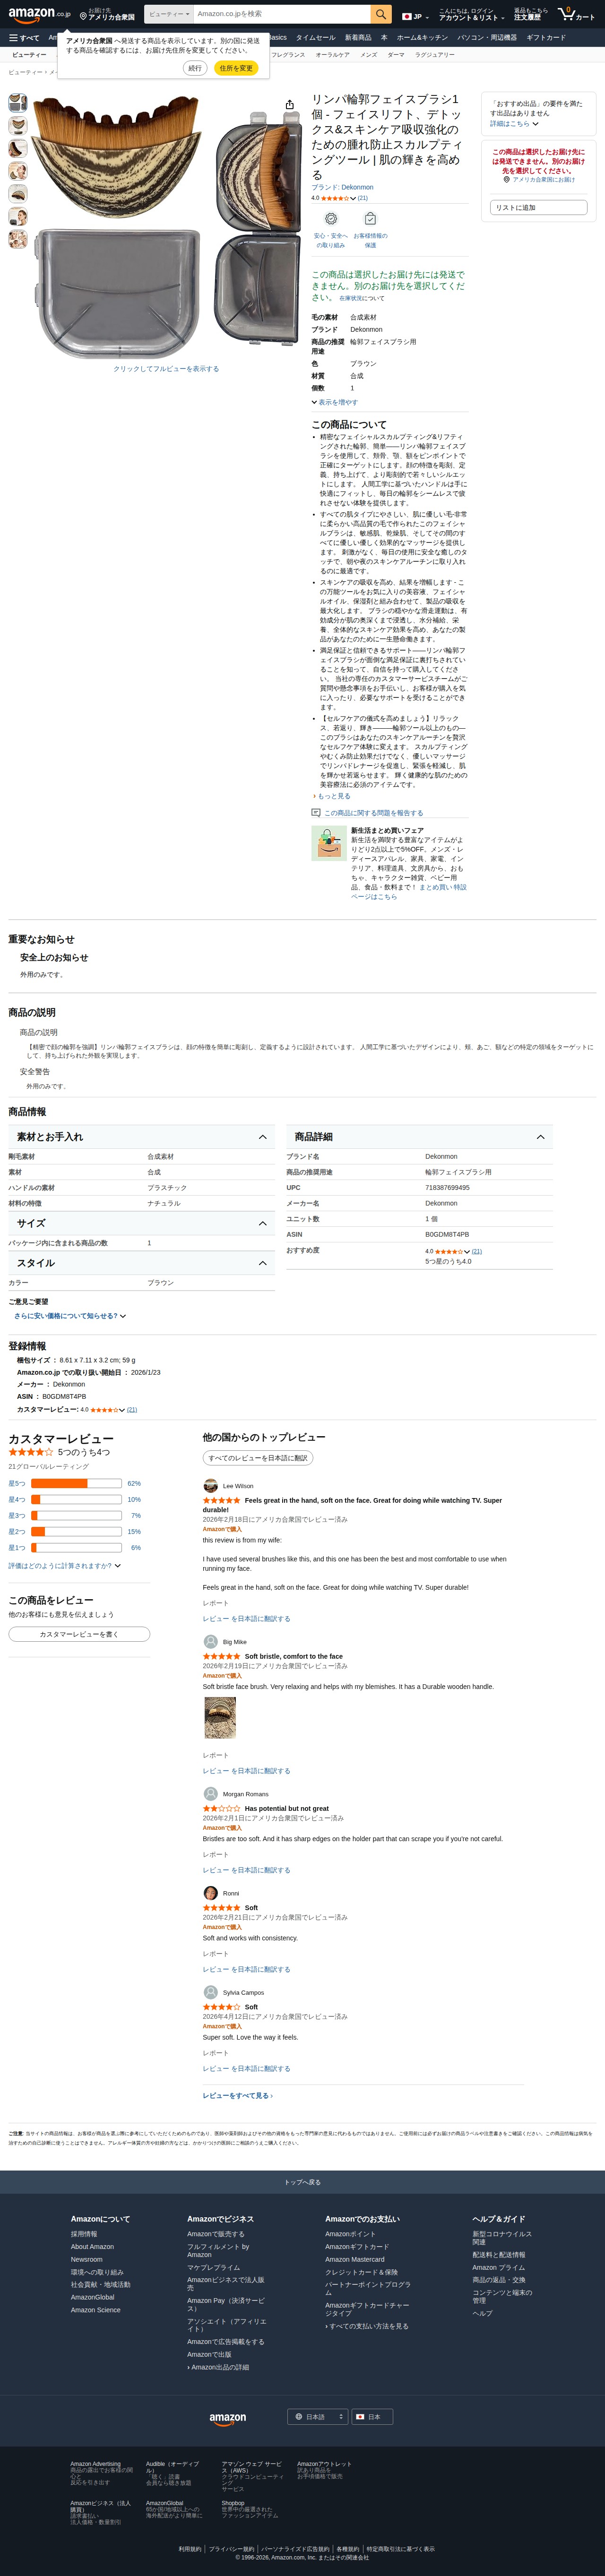Click 続行 in the delivery popup
The height and width of the screenshot is (2576, 605).
coord(195,68)
